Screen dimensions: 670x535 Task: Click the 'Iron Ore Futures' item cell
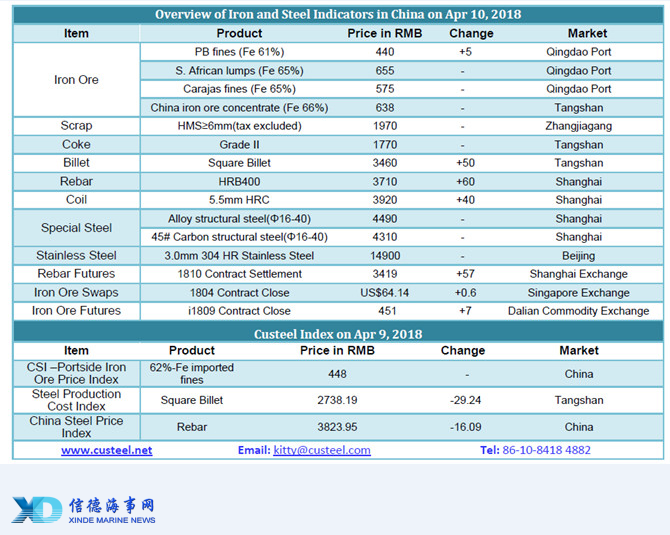pyautogui.click(x=76, y=311)
